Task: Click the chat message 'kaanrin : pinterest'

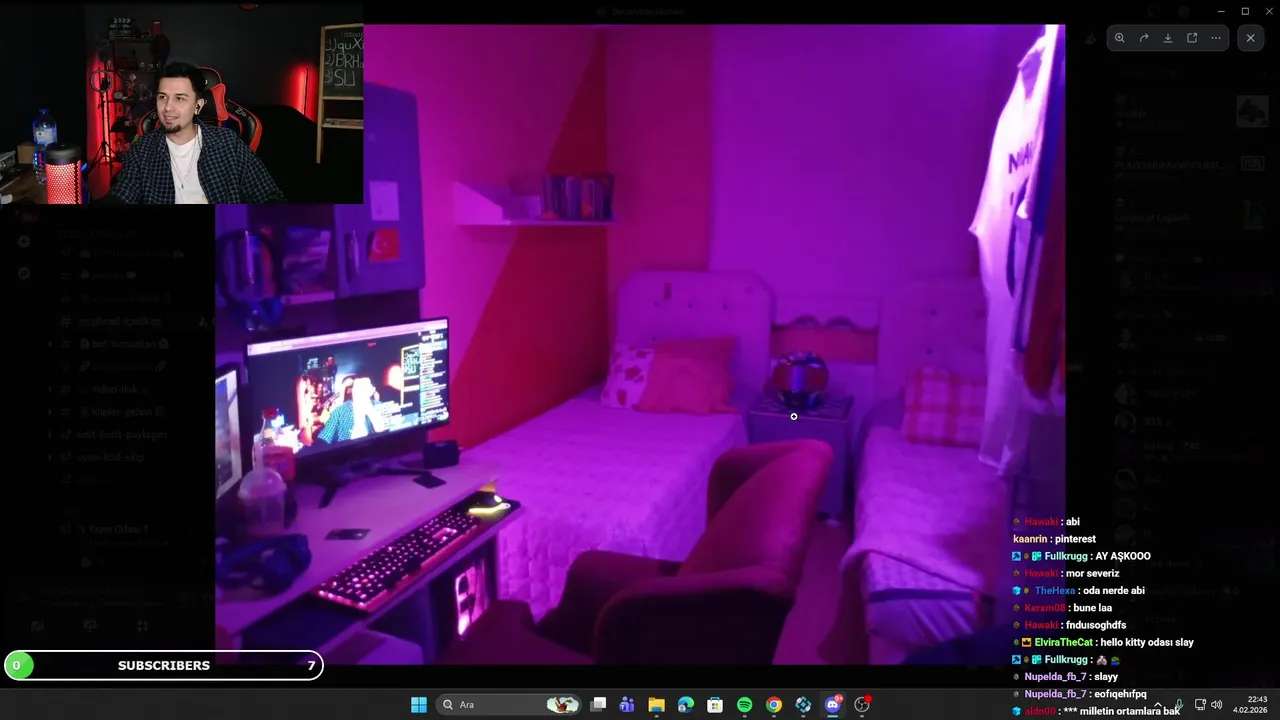Action: pyautogui.click(x=1054, y=539)
